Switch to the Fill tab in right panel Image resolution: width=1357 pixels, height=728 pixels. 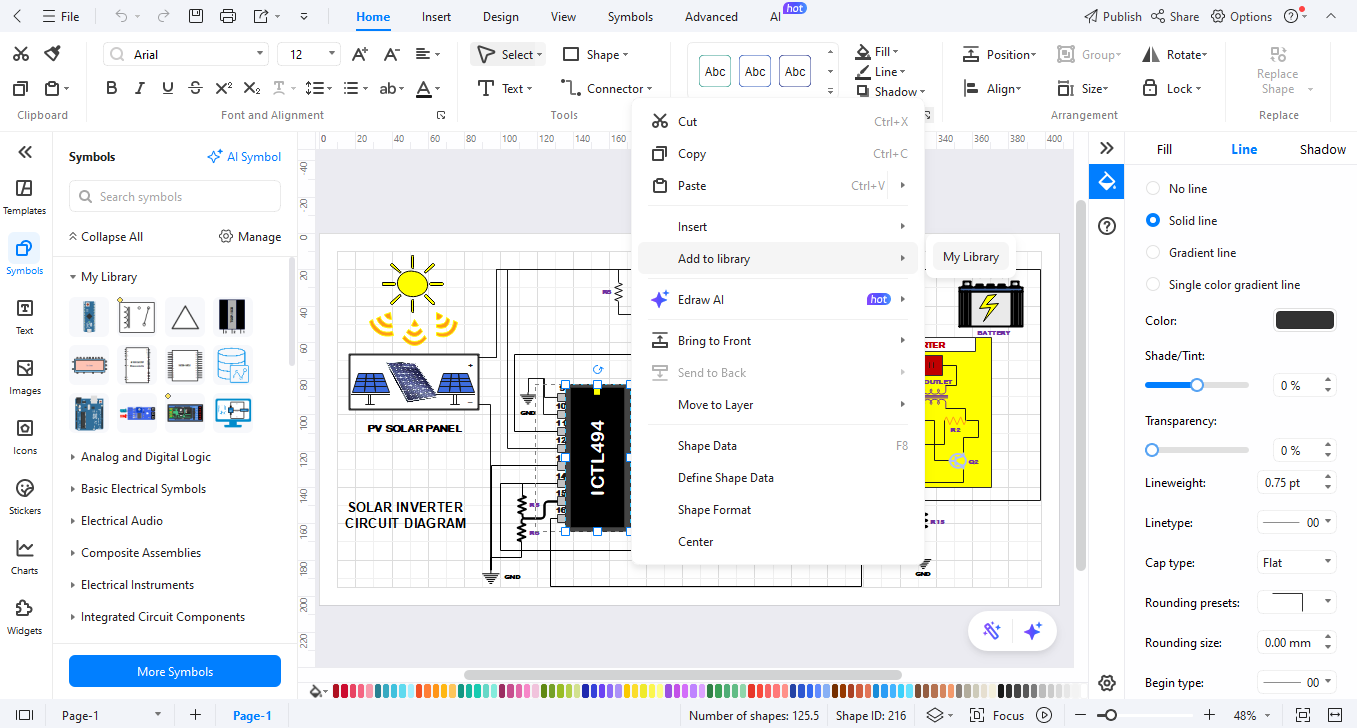(1164, 149)
